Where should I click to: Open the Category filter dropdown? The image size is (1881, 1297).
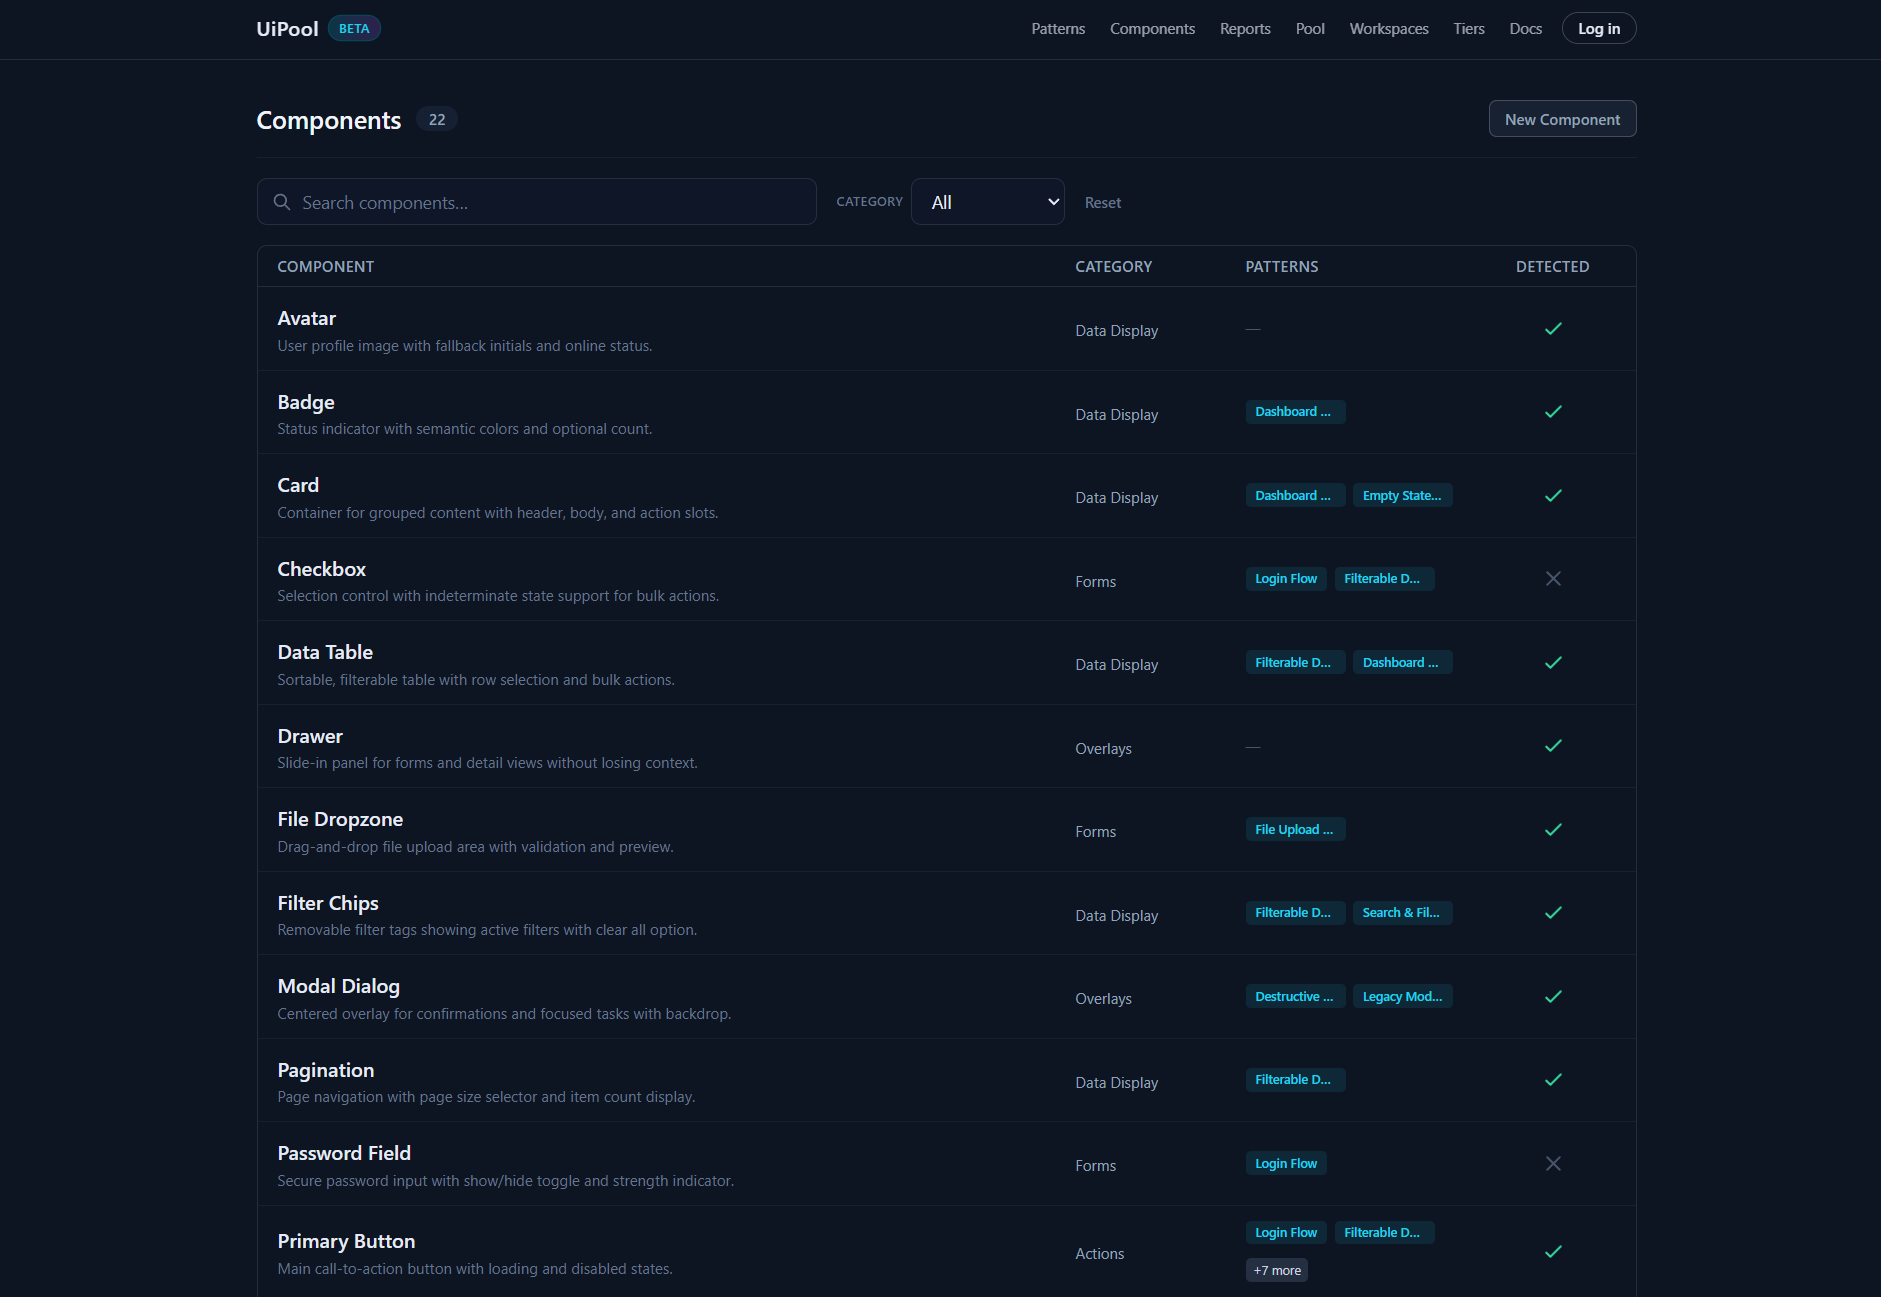pyautogui.click(x=987, y=202)
